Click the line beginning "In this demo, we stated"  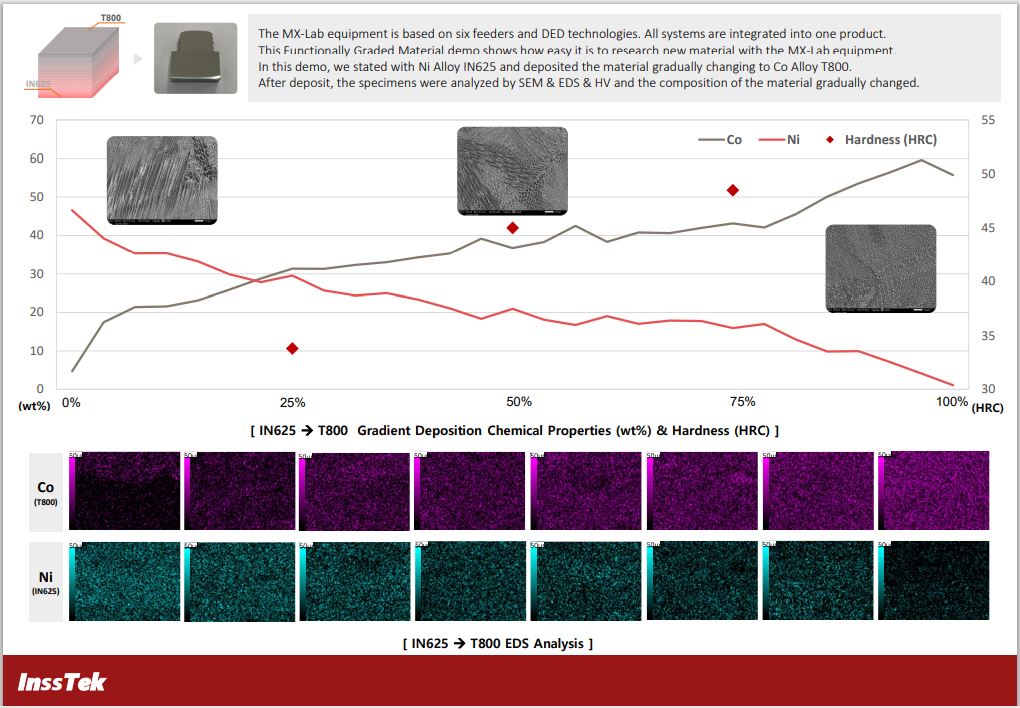click(554, 66)
